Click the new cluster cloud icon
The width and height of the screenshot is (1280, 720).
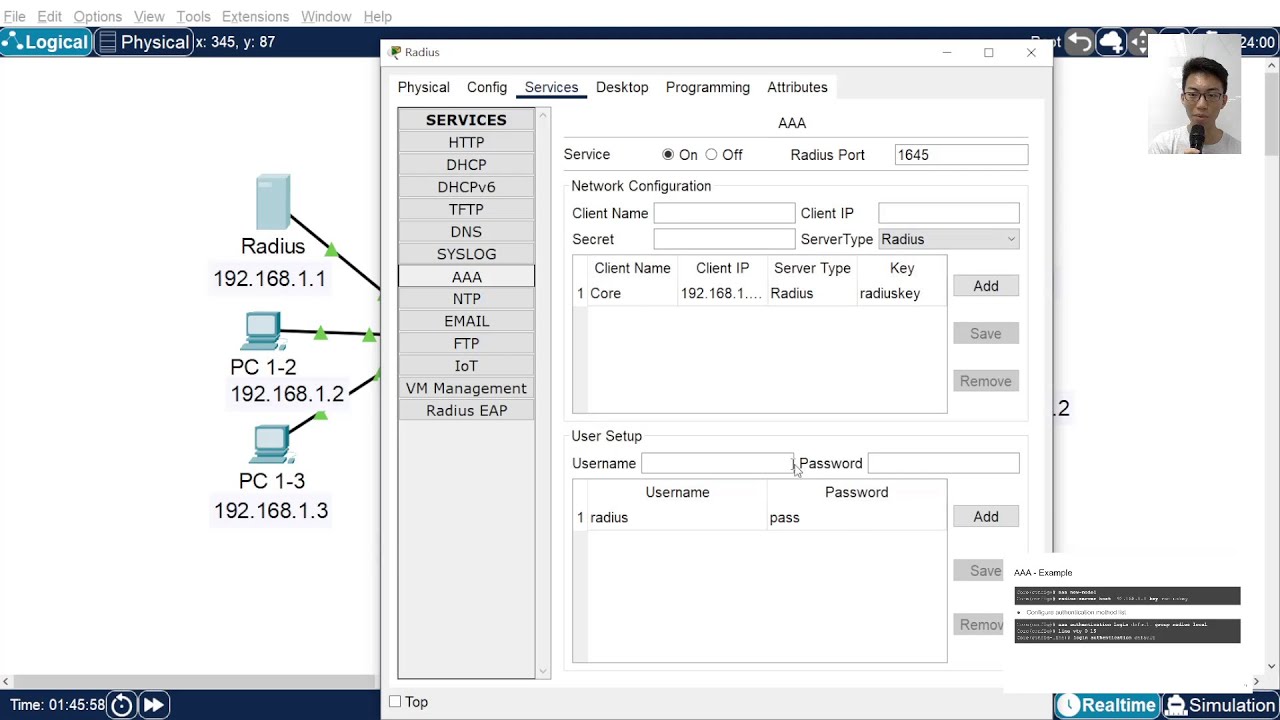[1111, 42]
